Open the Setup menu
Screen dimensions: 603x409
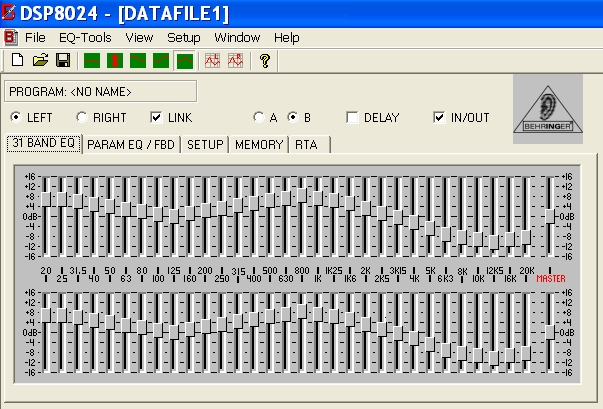[x=183, y=38]
